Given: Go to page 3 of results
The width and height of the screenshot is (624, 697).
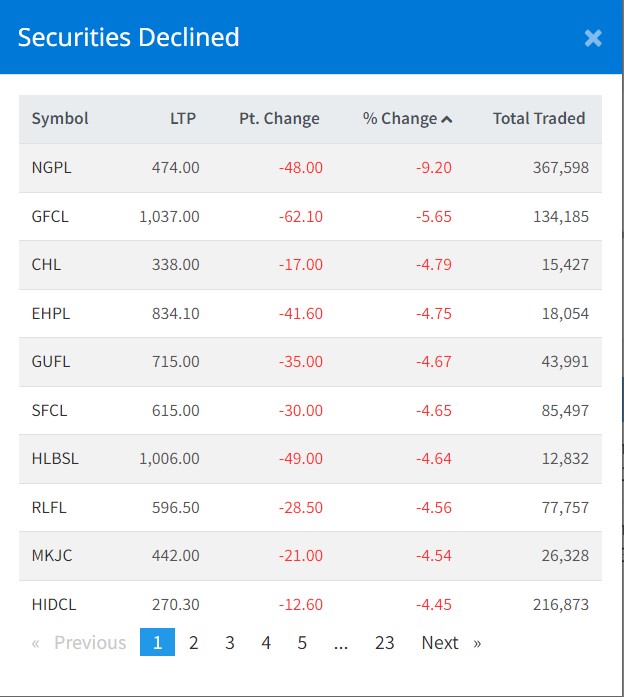Looking at the screenshot, I should [230, 643].
